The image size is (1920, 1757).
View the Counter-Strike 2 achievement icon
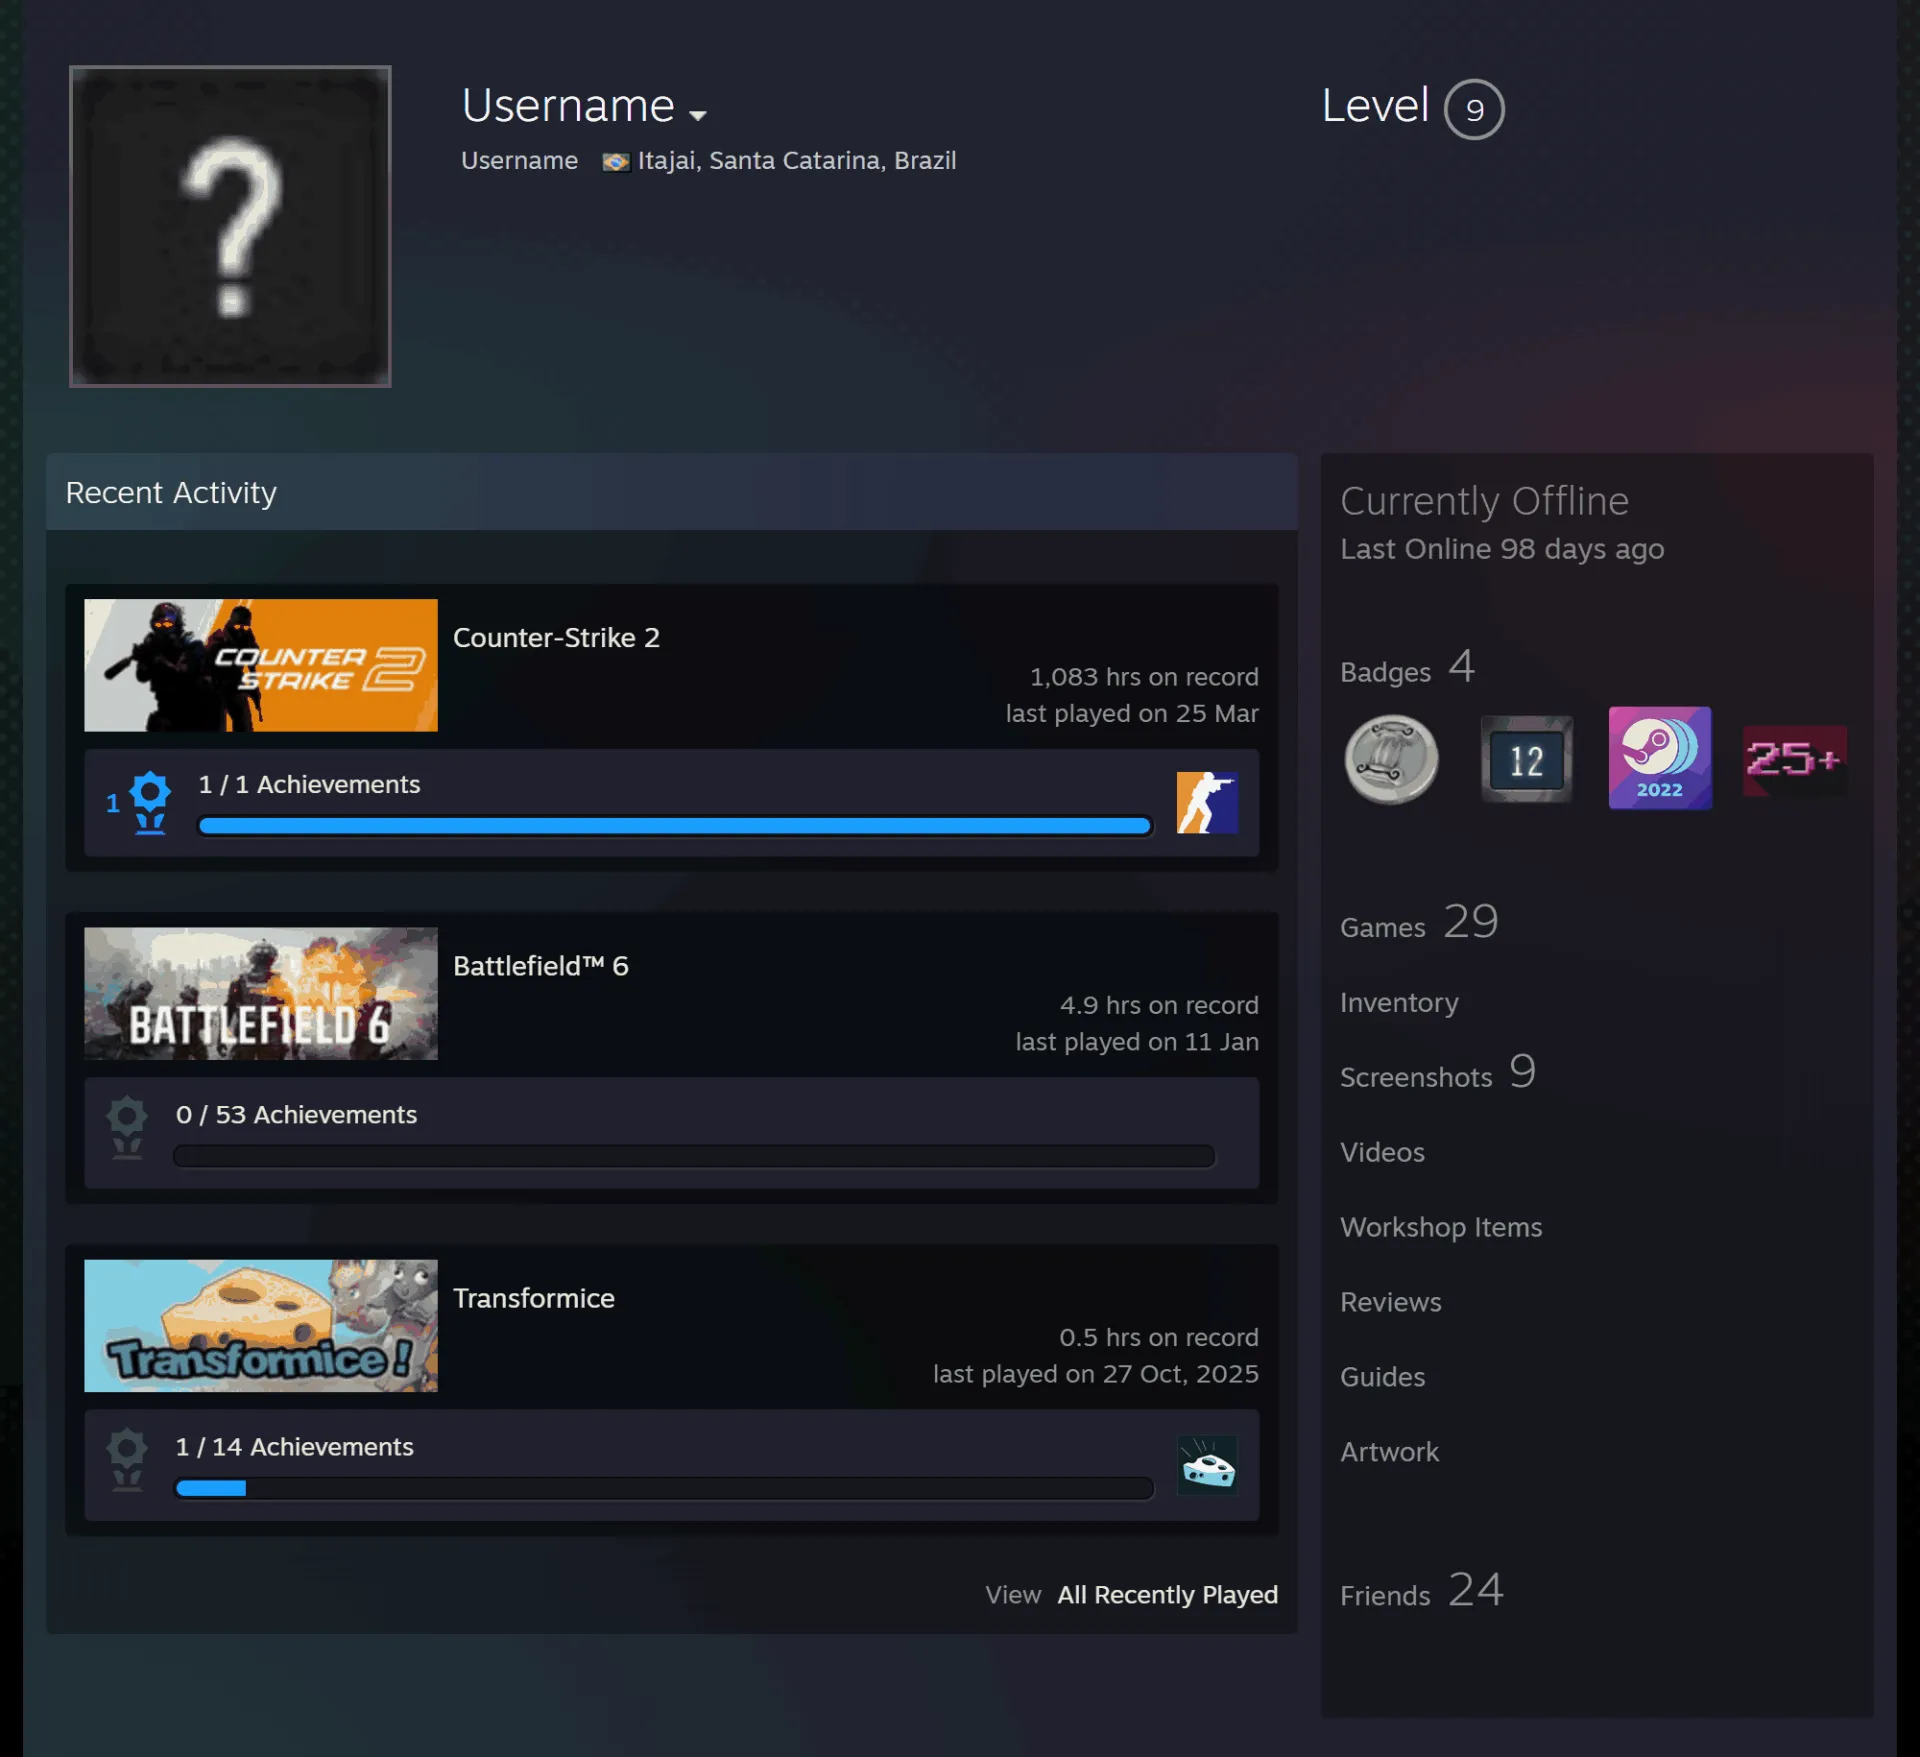tap(1207, 802)
